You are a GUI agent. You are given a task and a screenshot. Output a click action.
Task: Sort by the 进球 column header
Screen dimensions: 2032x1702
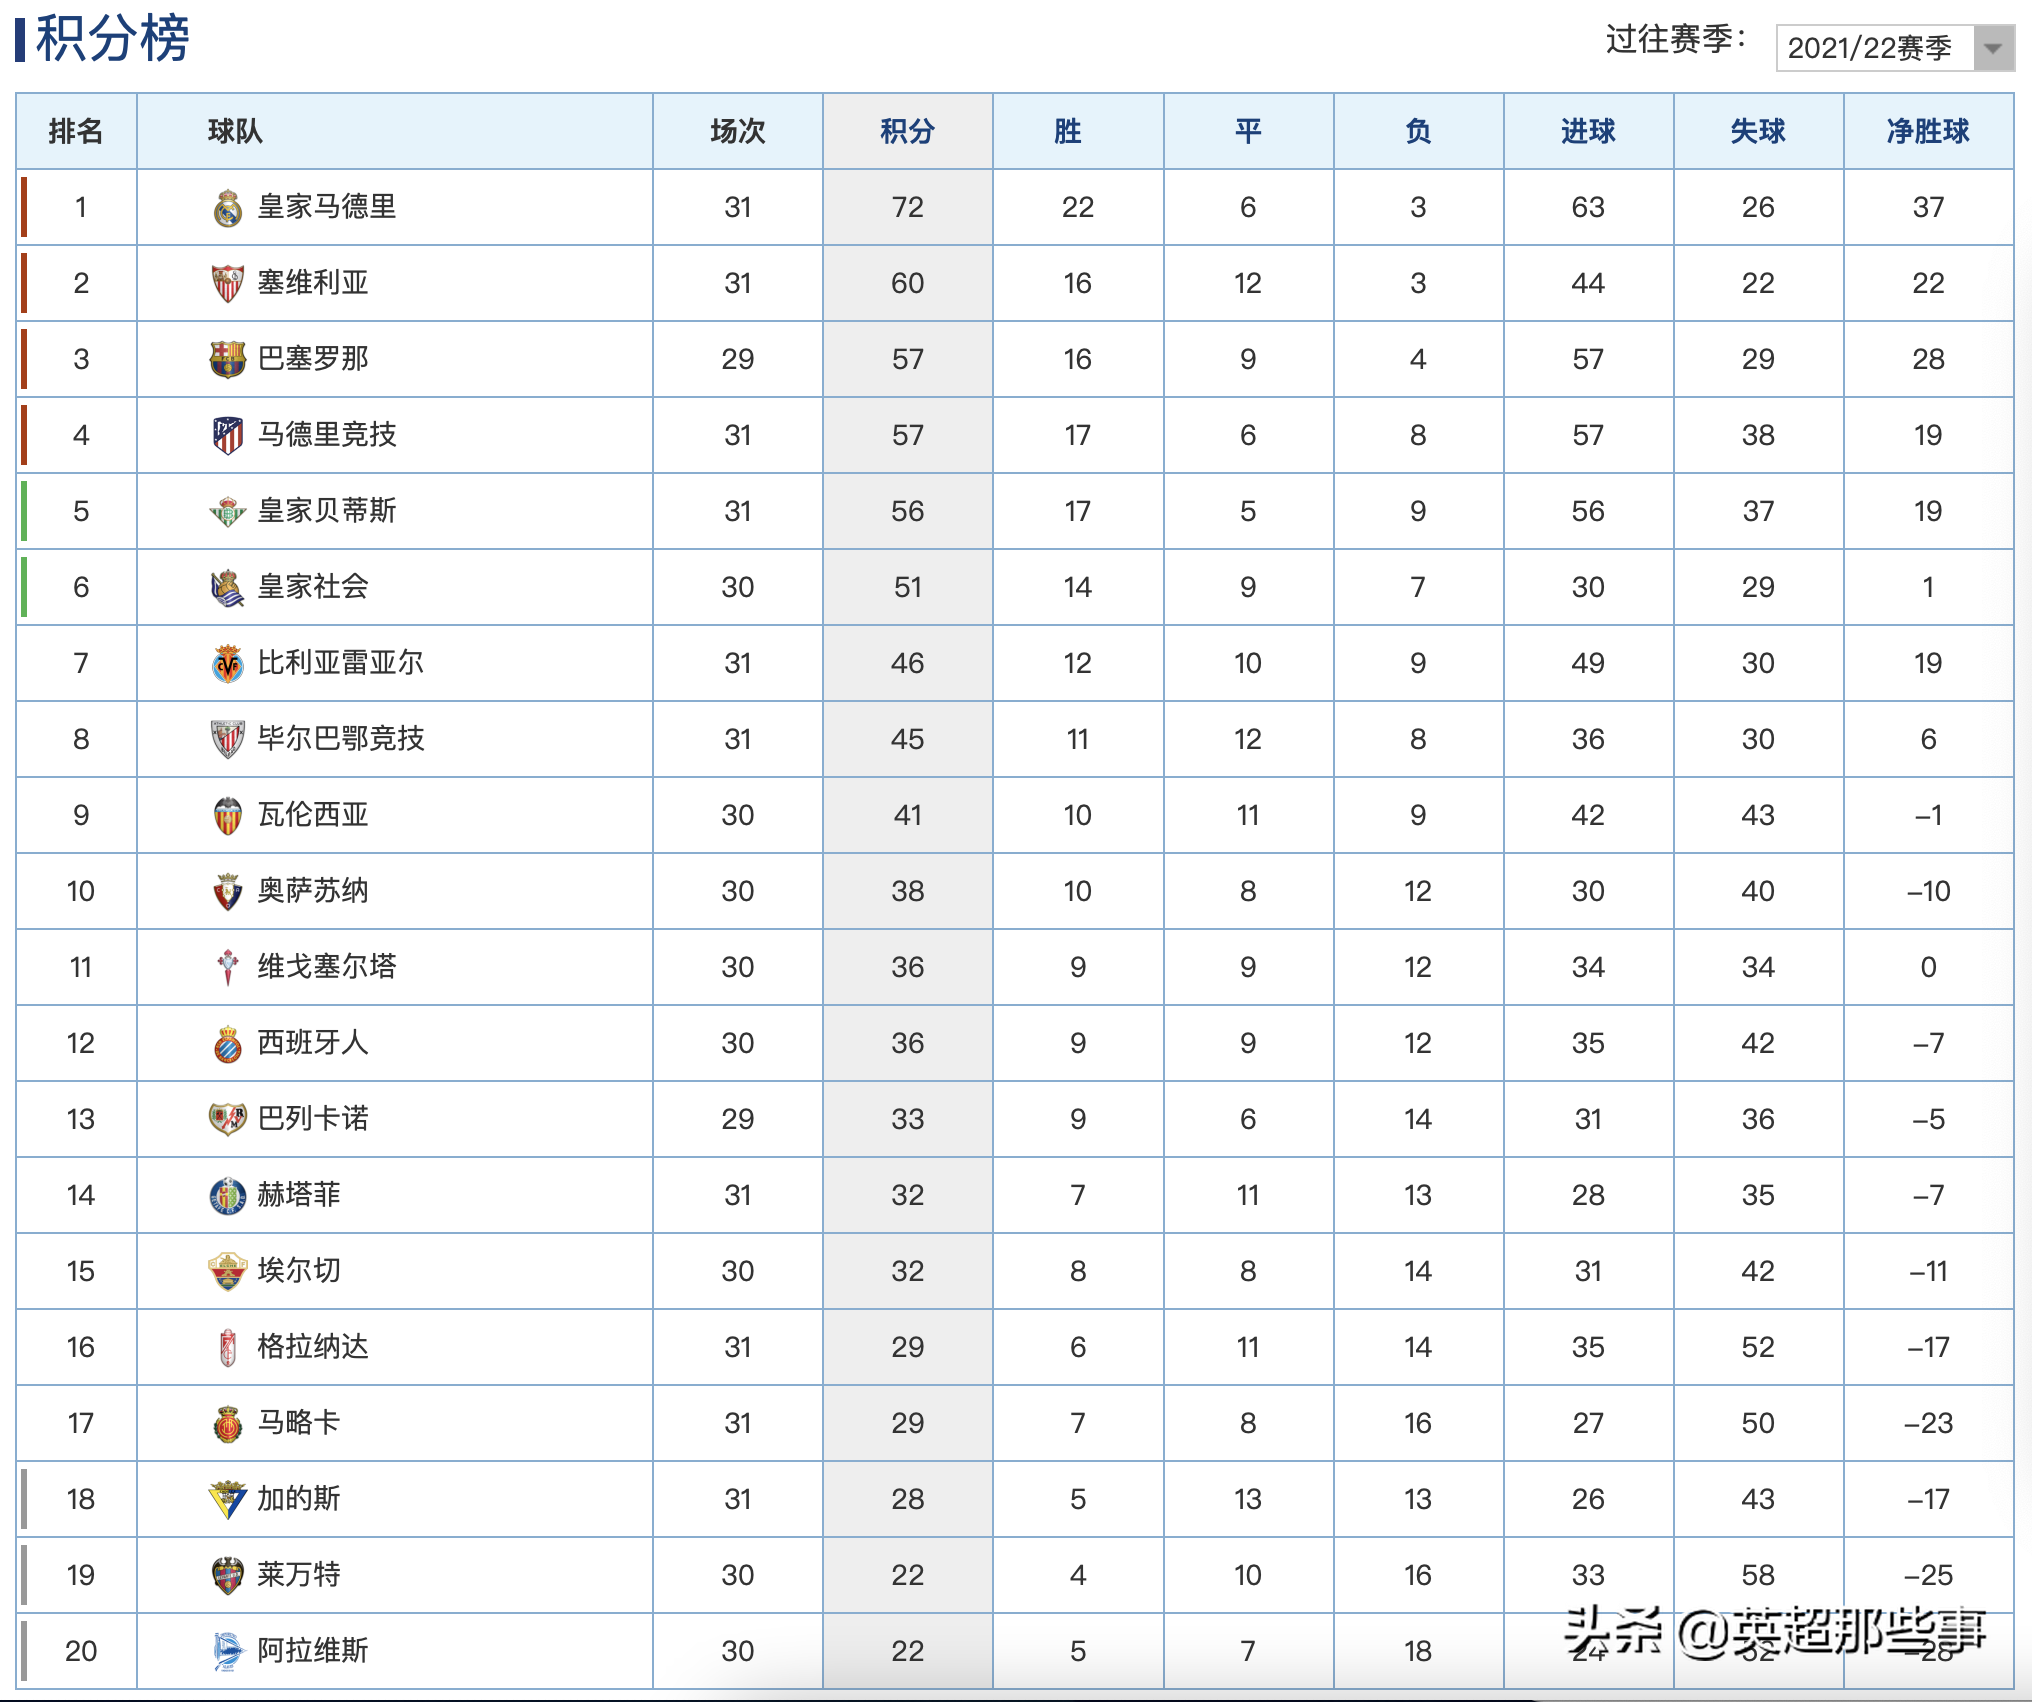pyautogui.click(x=1588, y=131)
